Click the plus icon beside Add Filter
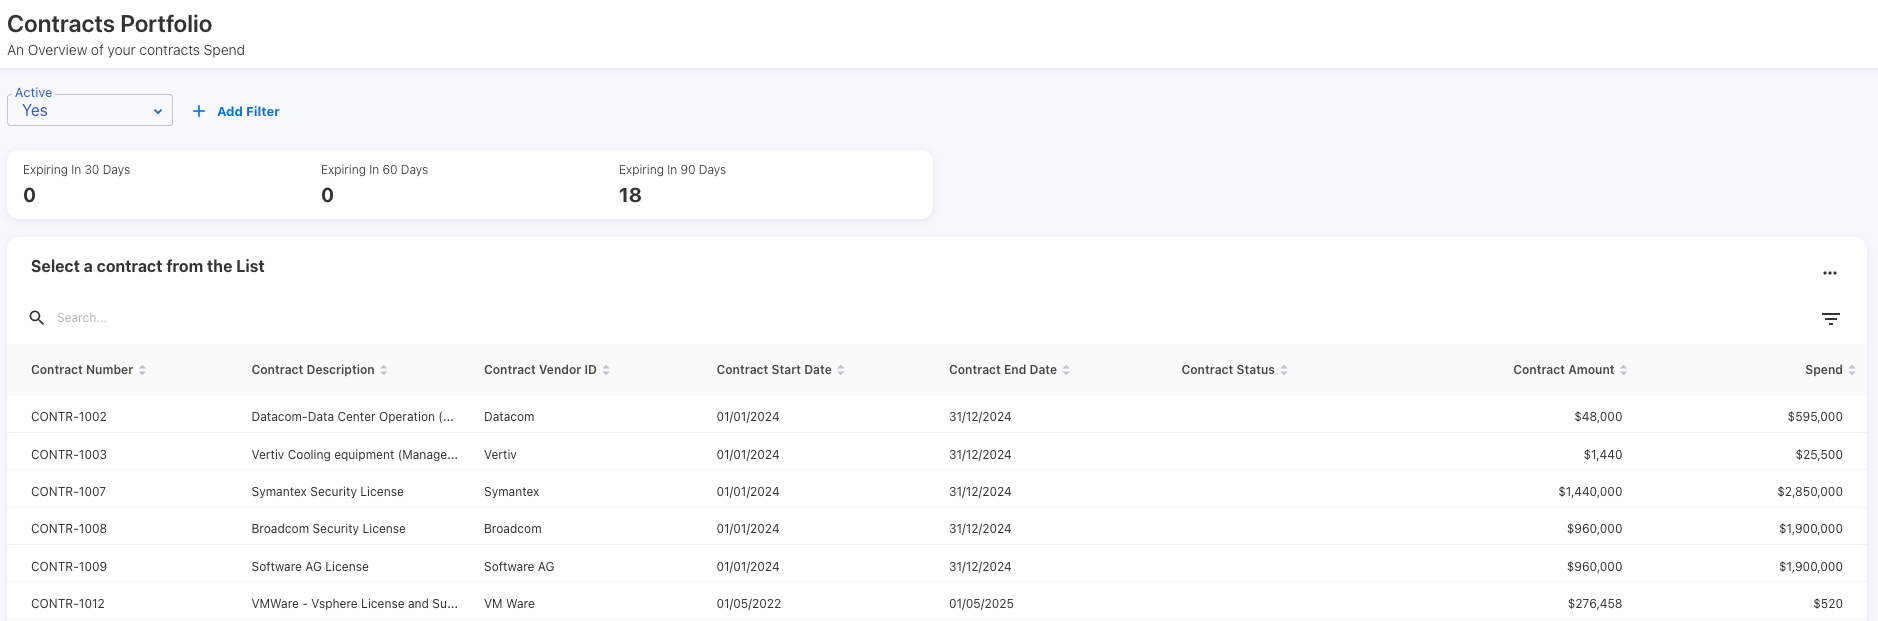This screenshot has height=621, width=1878. pos(199,111)
